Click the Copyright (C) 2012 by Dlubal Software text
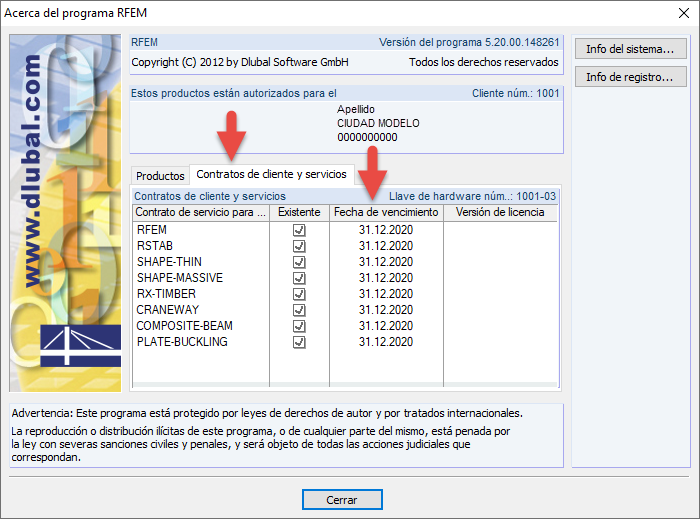Viewport: 700px width, 519px height. (240, 62)
